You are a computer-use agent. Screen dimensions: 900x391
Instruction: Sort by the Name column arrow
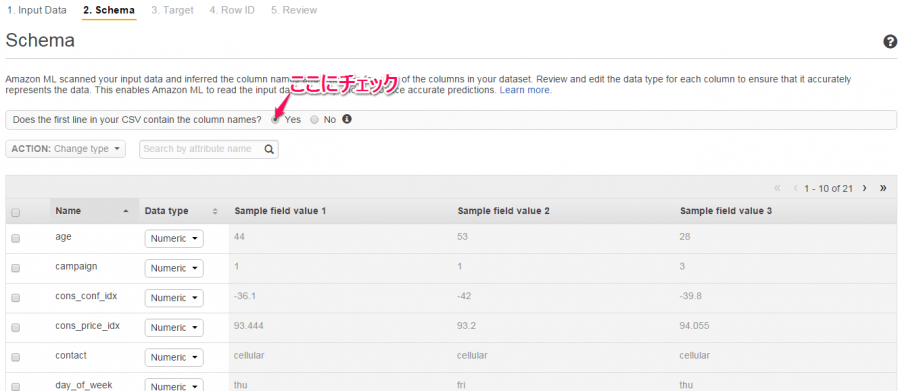(126, 211)
